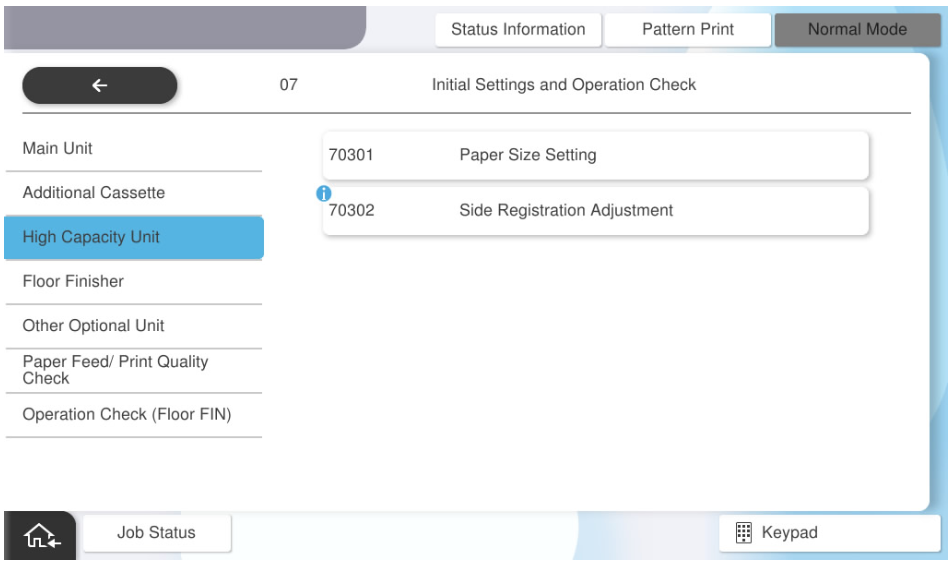
Task: Click the keypad grid icon
Action: pyautogui.click(x=743, y=533)
